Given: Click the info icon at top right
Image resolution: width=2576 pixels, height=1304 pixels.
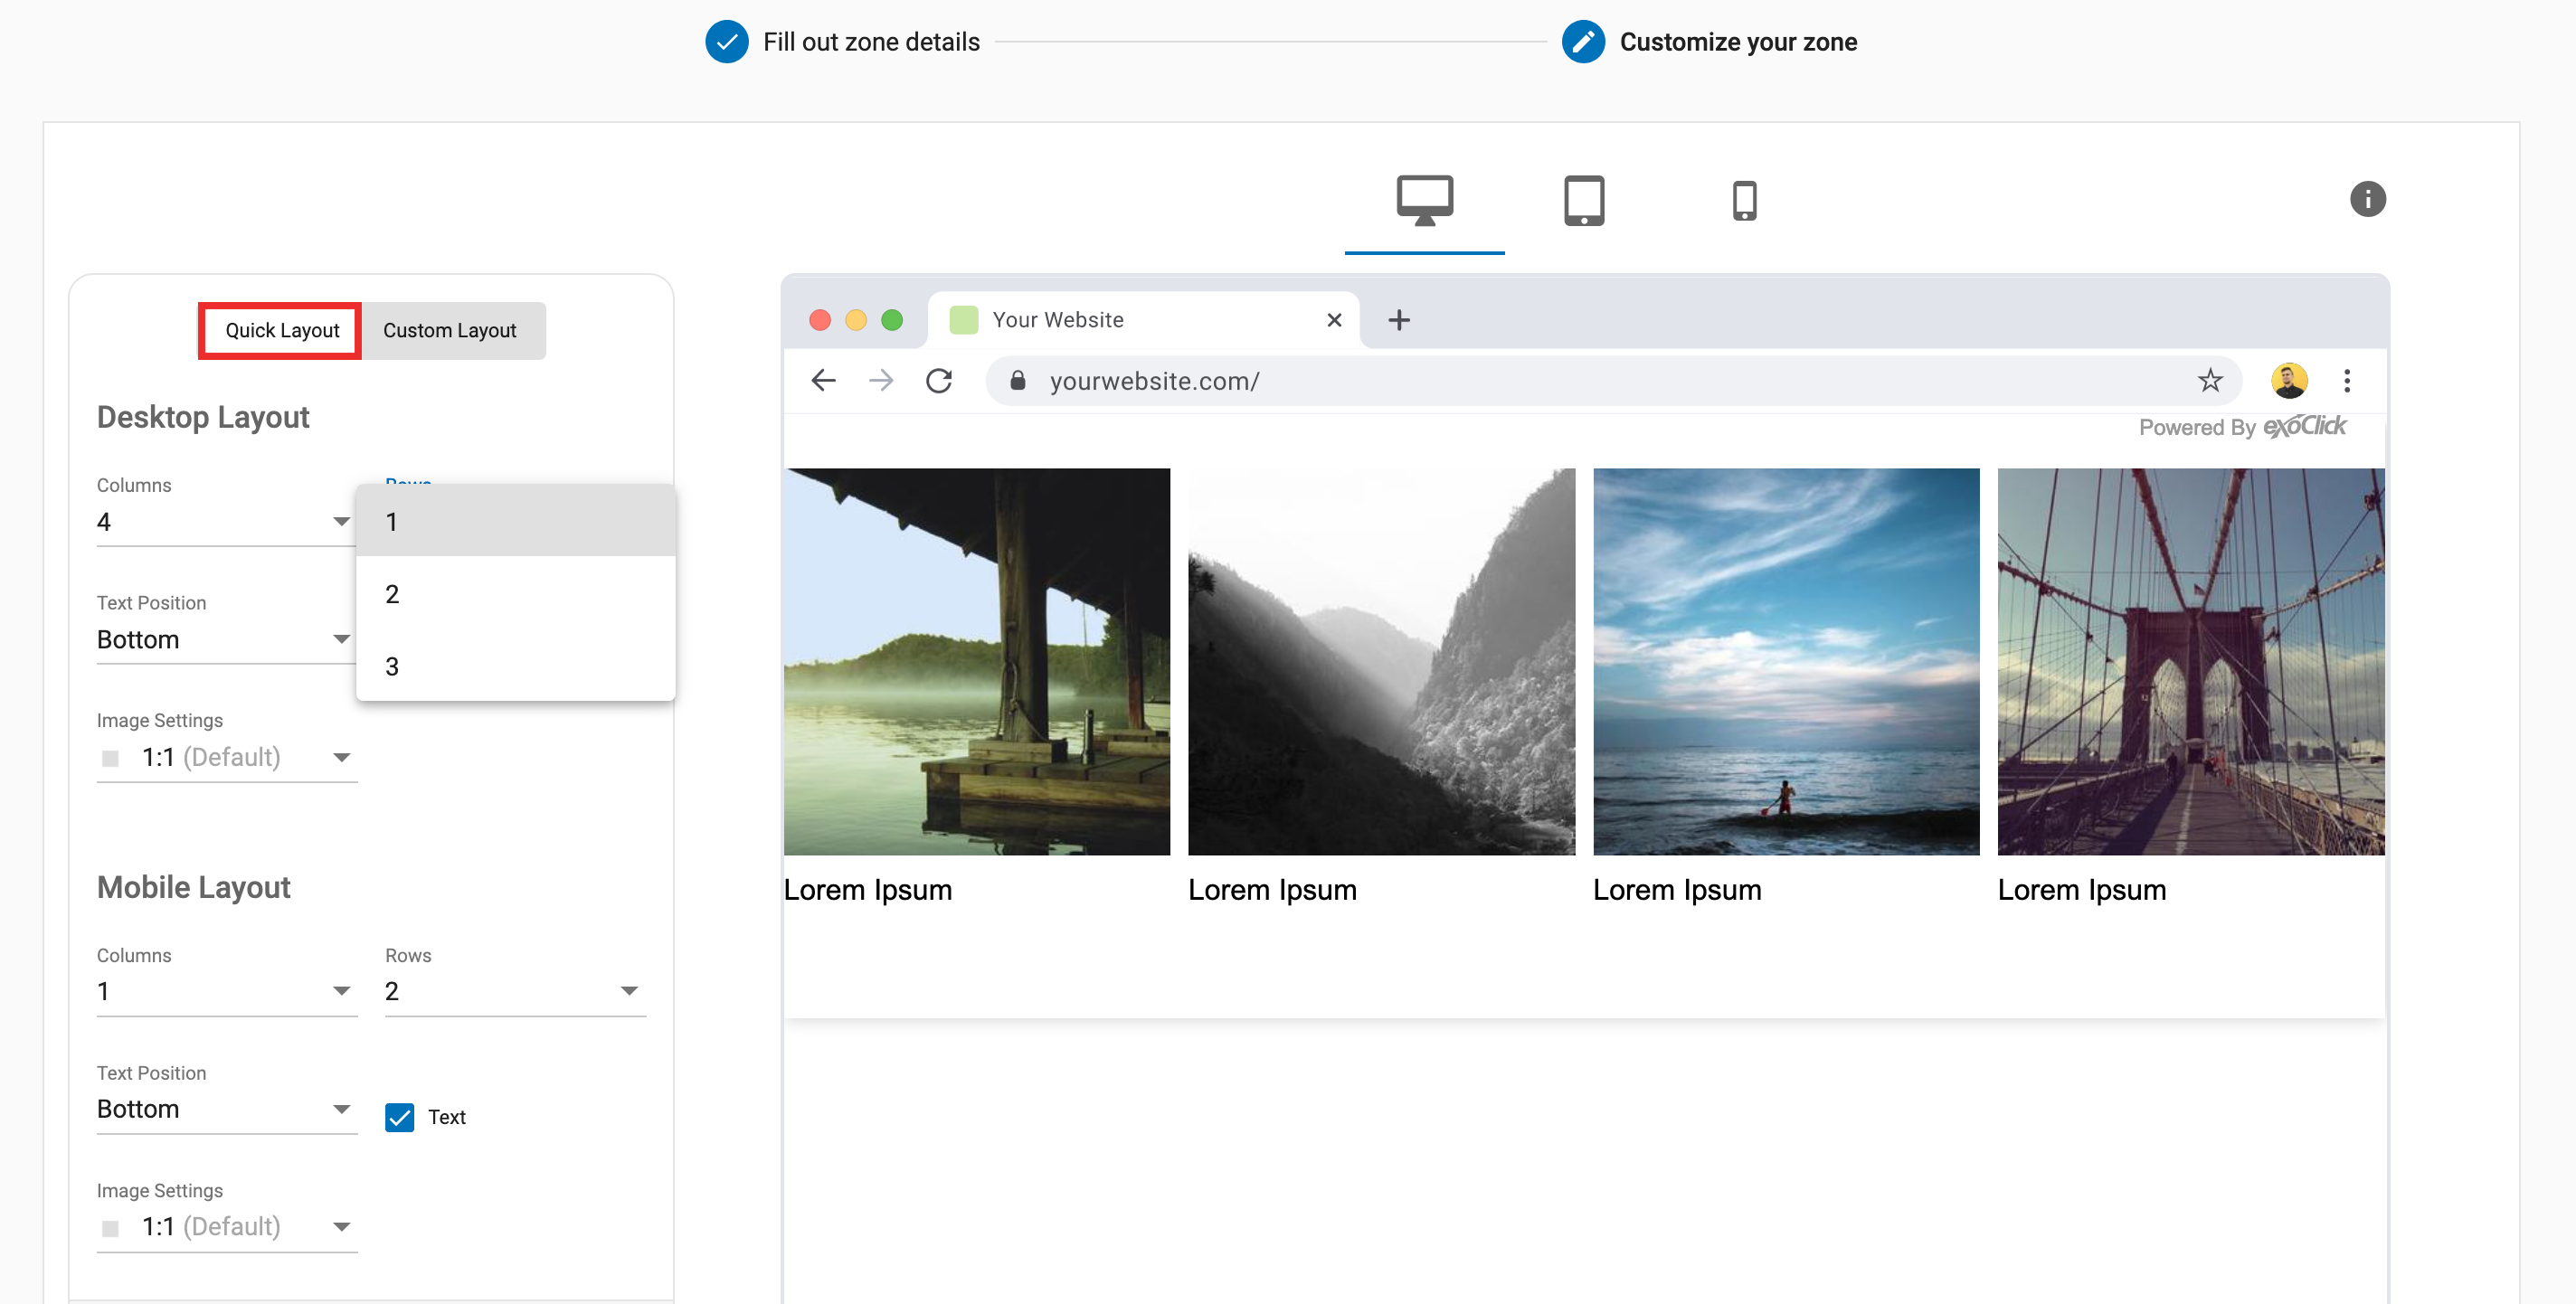Looking at the screenshot, I should (x=2366, y=199).
